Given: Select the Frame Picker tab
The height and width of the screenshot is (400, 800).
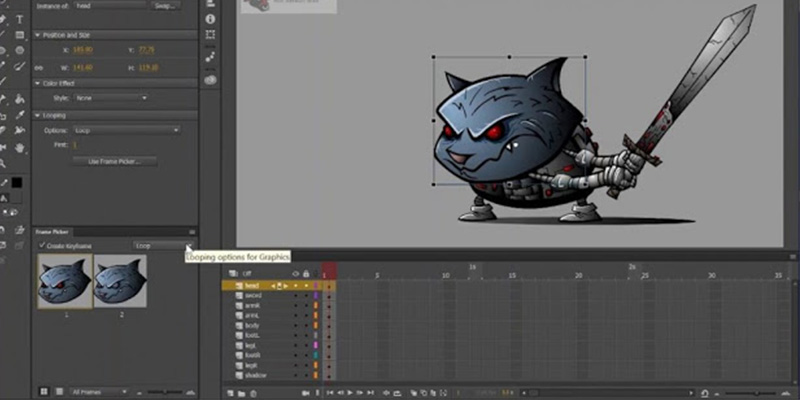Looking at the screenshot, I should click(x=54, y=232).
